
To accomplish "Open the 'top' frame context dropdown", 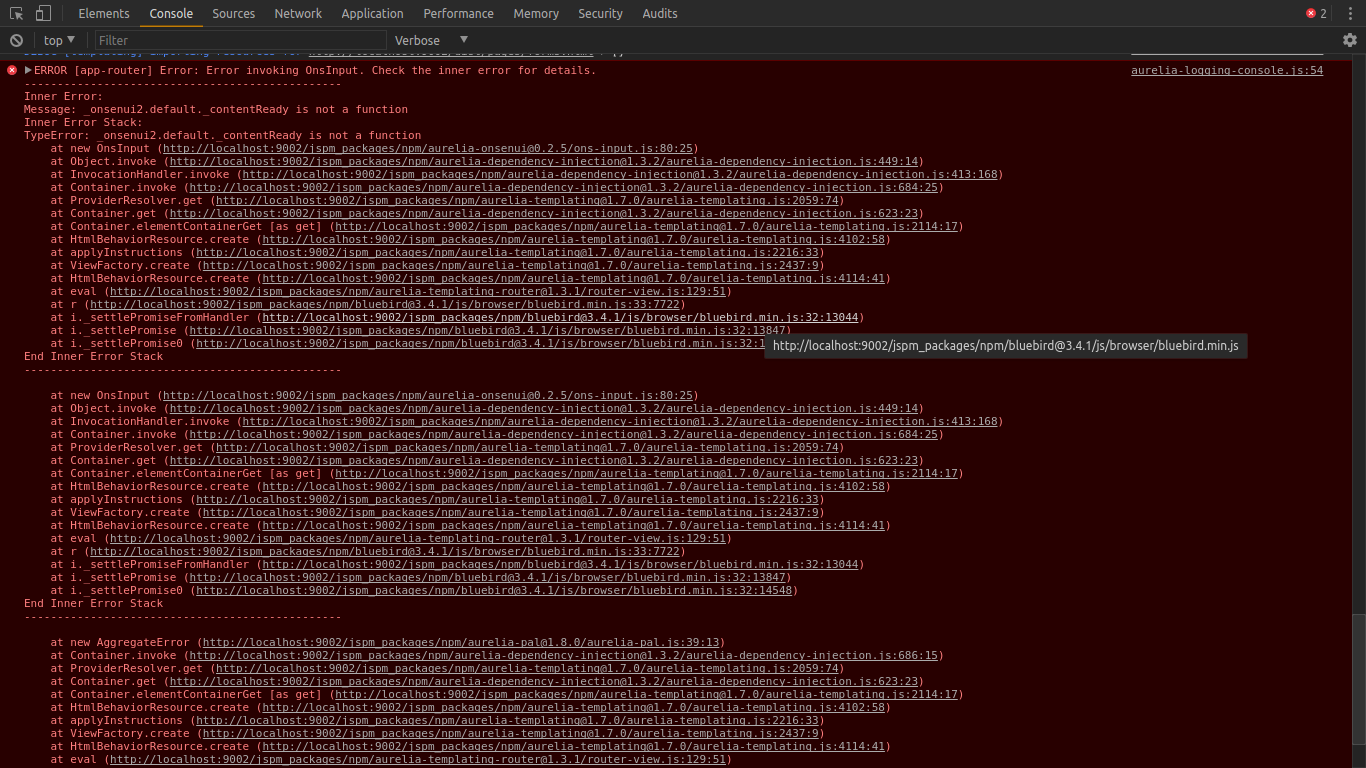I will pos(57,40).
